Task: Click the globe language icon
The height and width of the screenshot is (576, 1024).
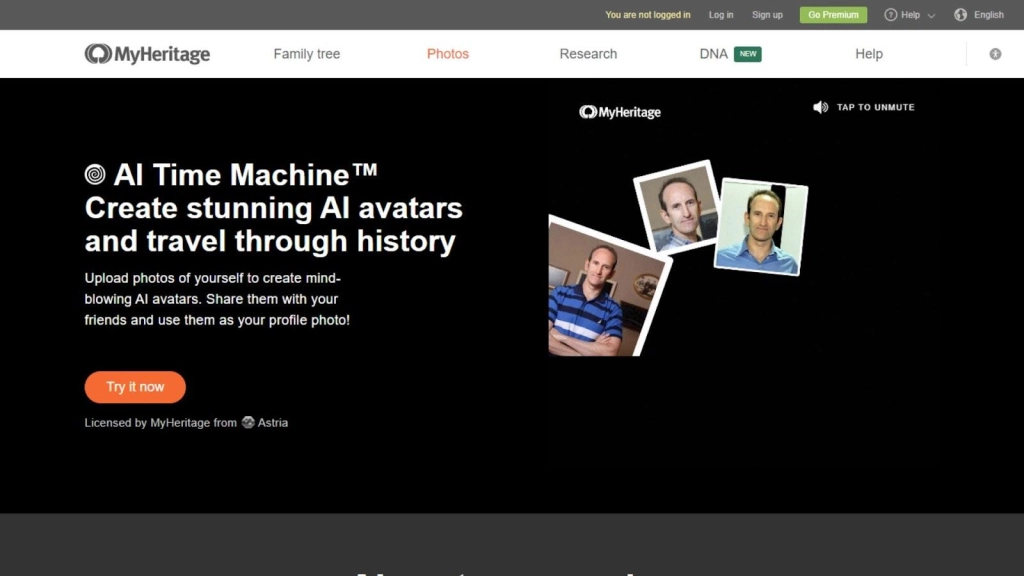Action: tap(960, 15)
